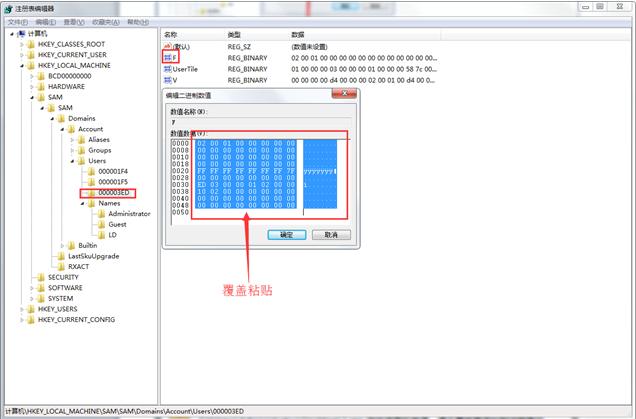Click the 取消 button in binary editor
Viewport: 636px width, 419px height.
[x=331, y=235]
